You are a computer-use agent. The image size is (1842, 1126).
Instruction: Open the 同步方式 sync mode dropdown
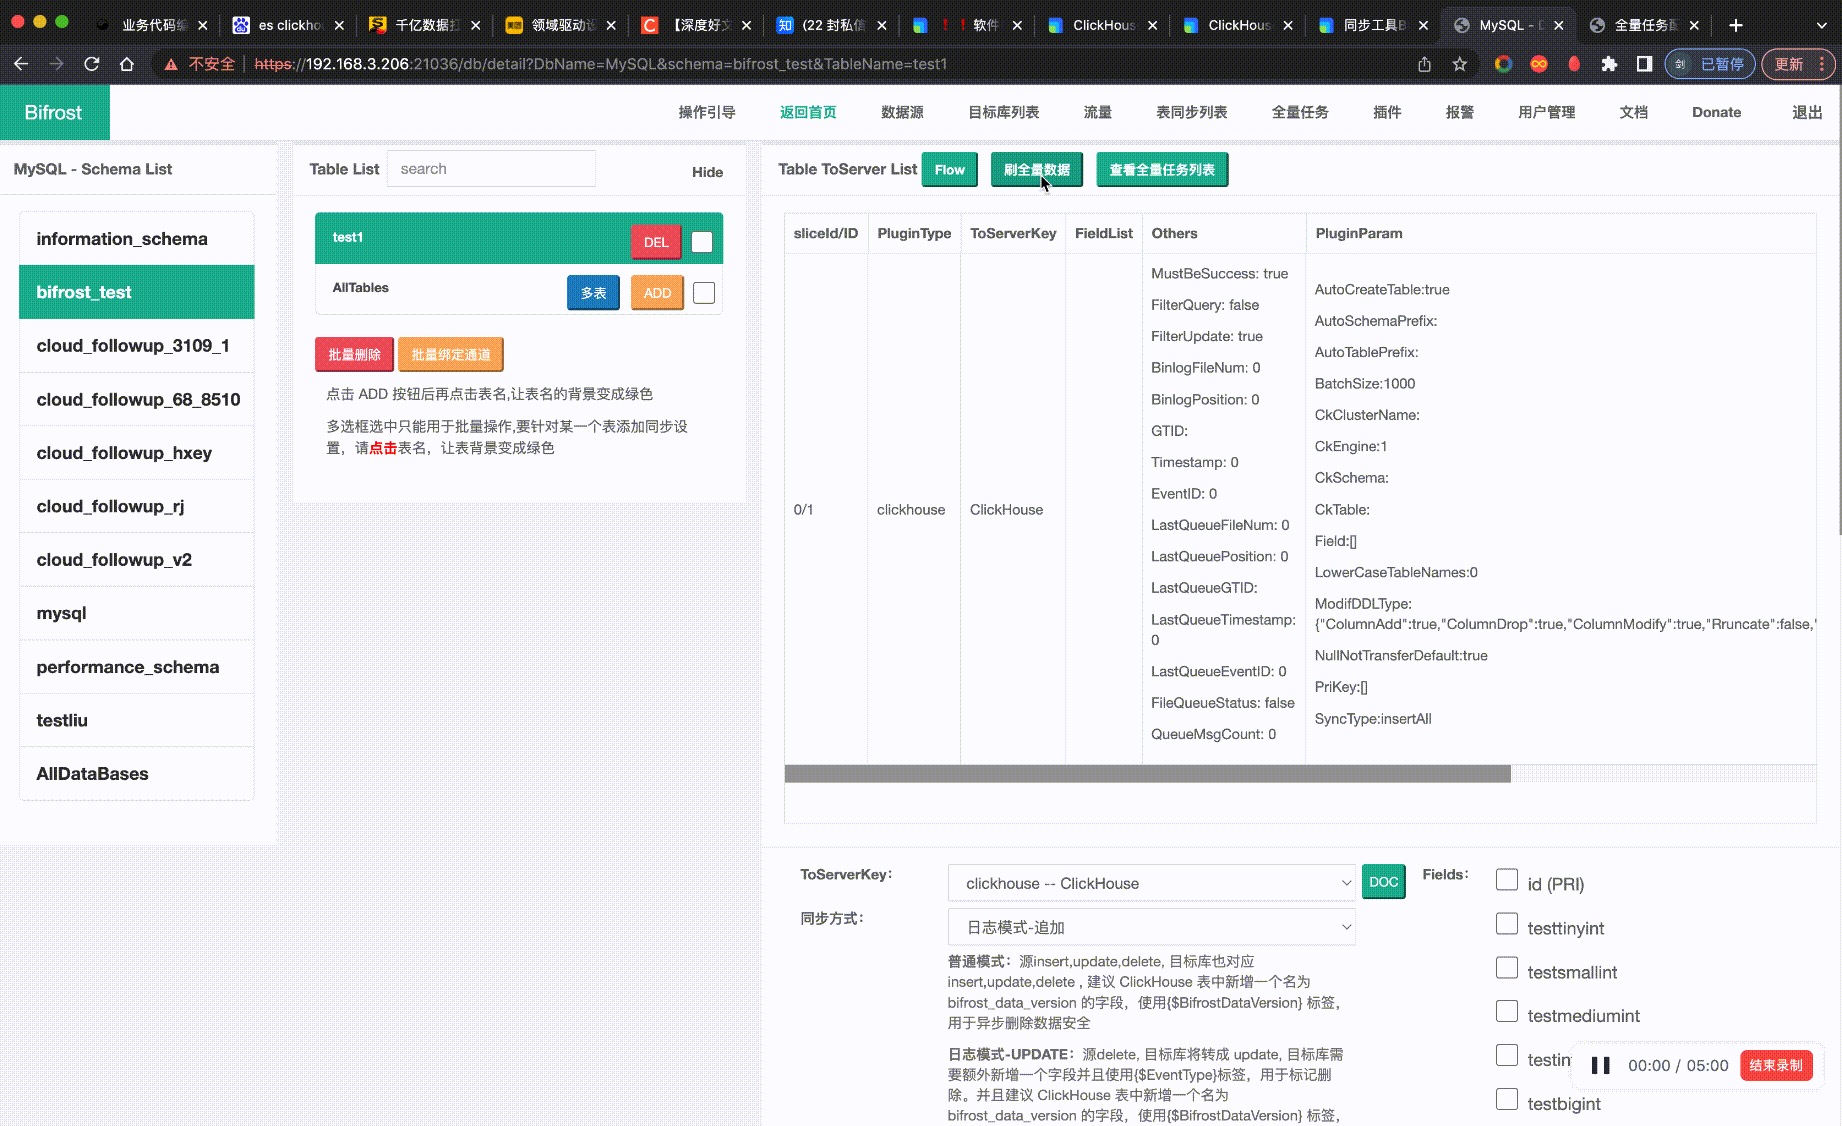coord(1151,927)
